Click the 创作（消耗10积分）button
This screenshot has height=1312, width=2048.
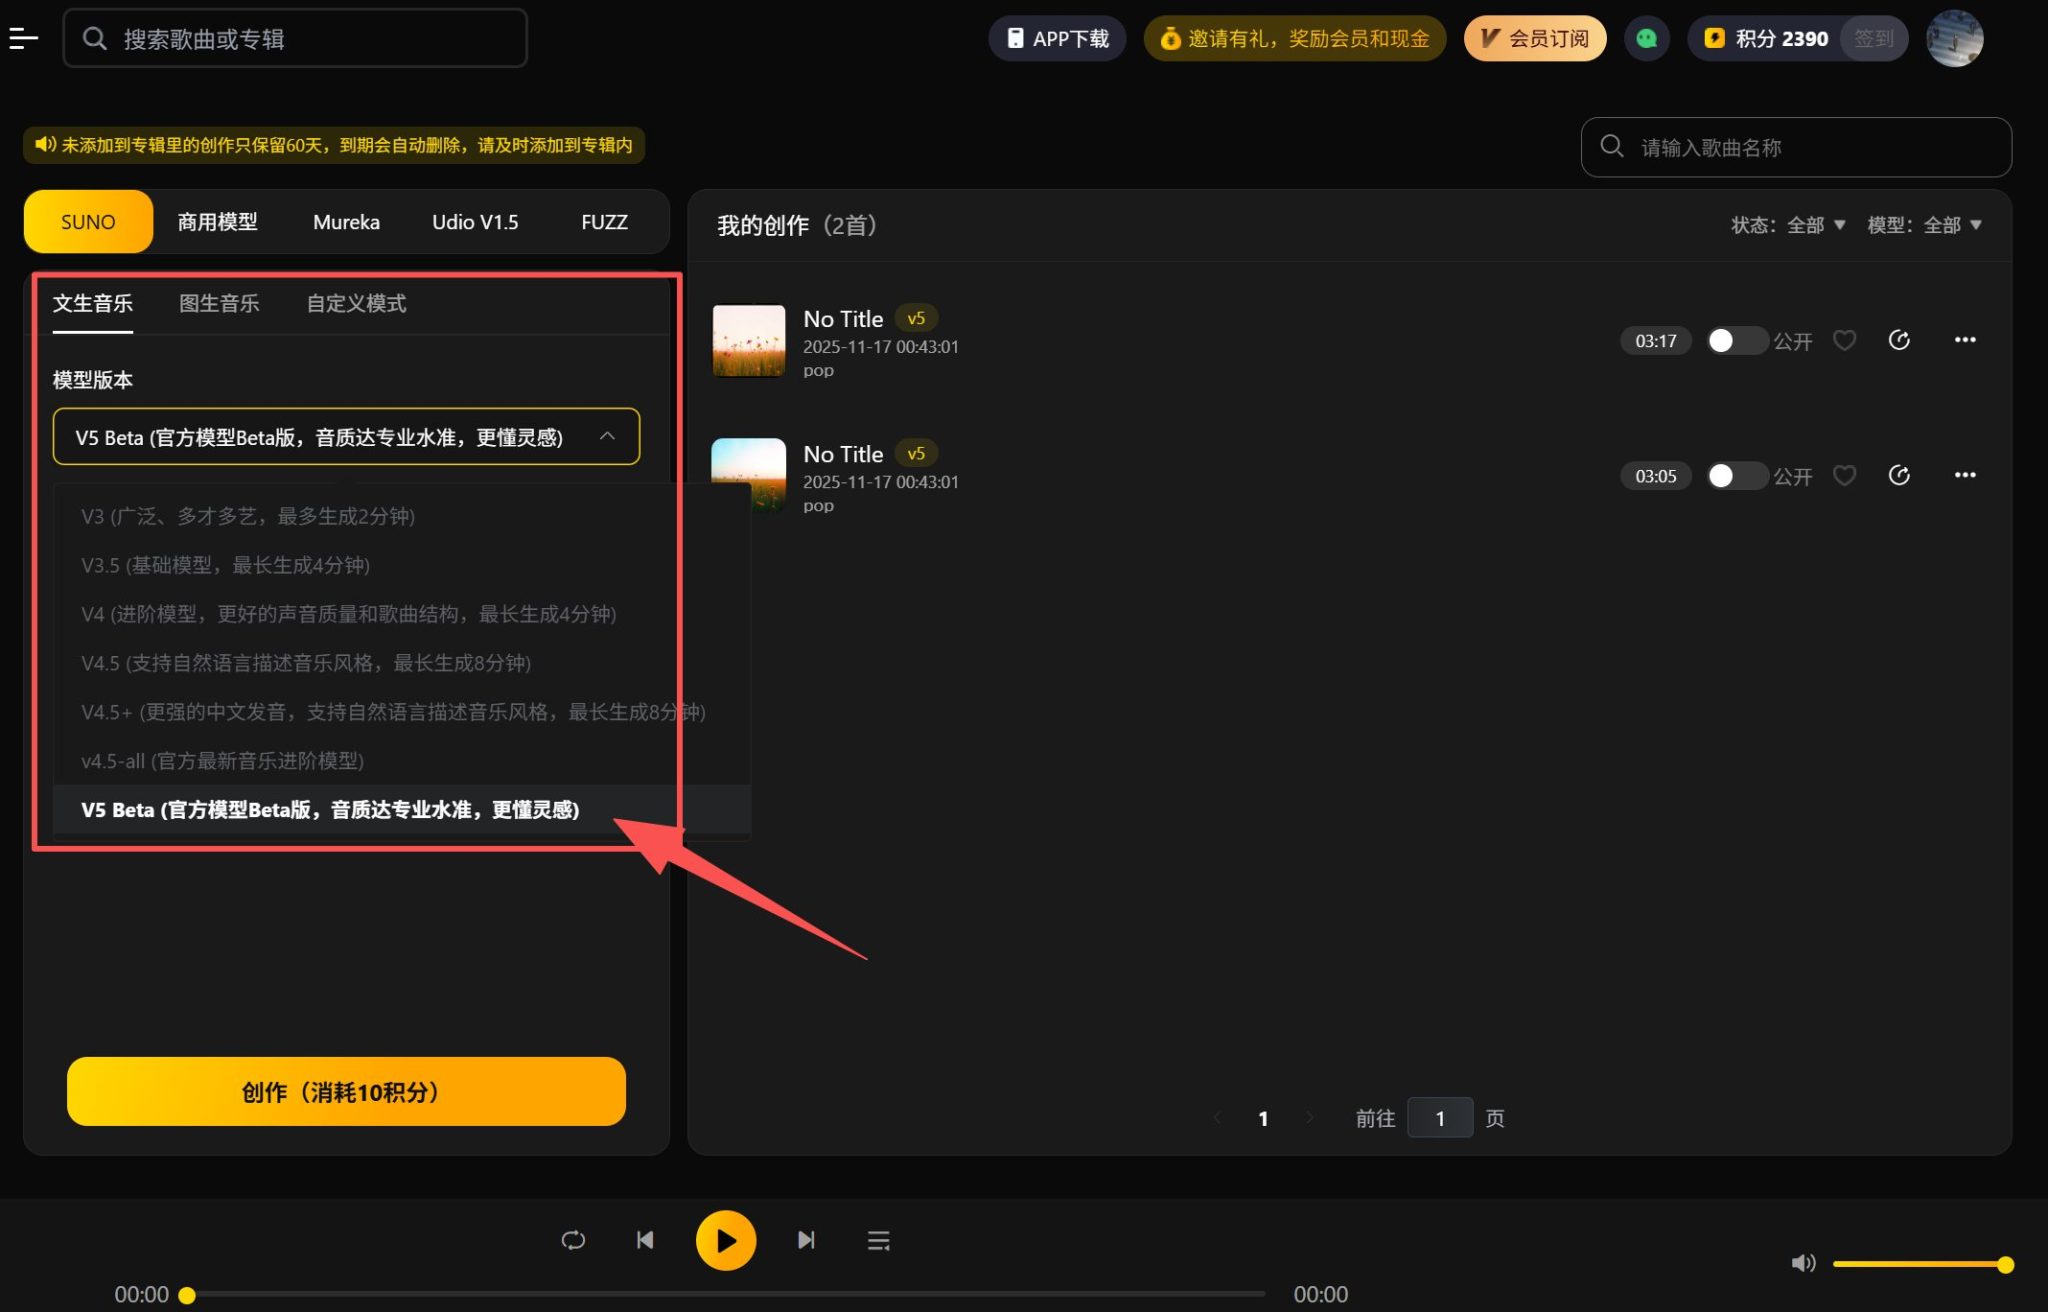click(x=345, y=1091)
